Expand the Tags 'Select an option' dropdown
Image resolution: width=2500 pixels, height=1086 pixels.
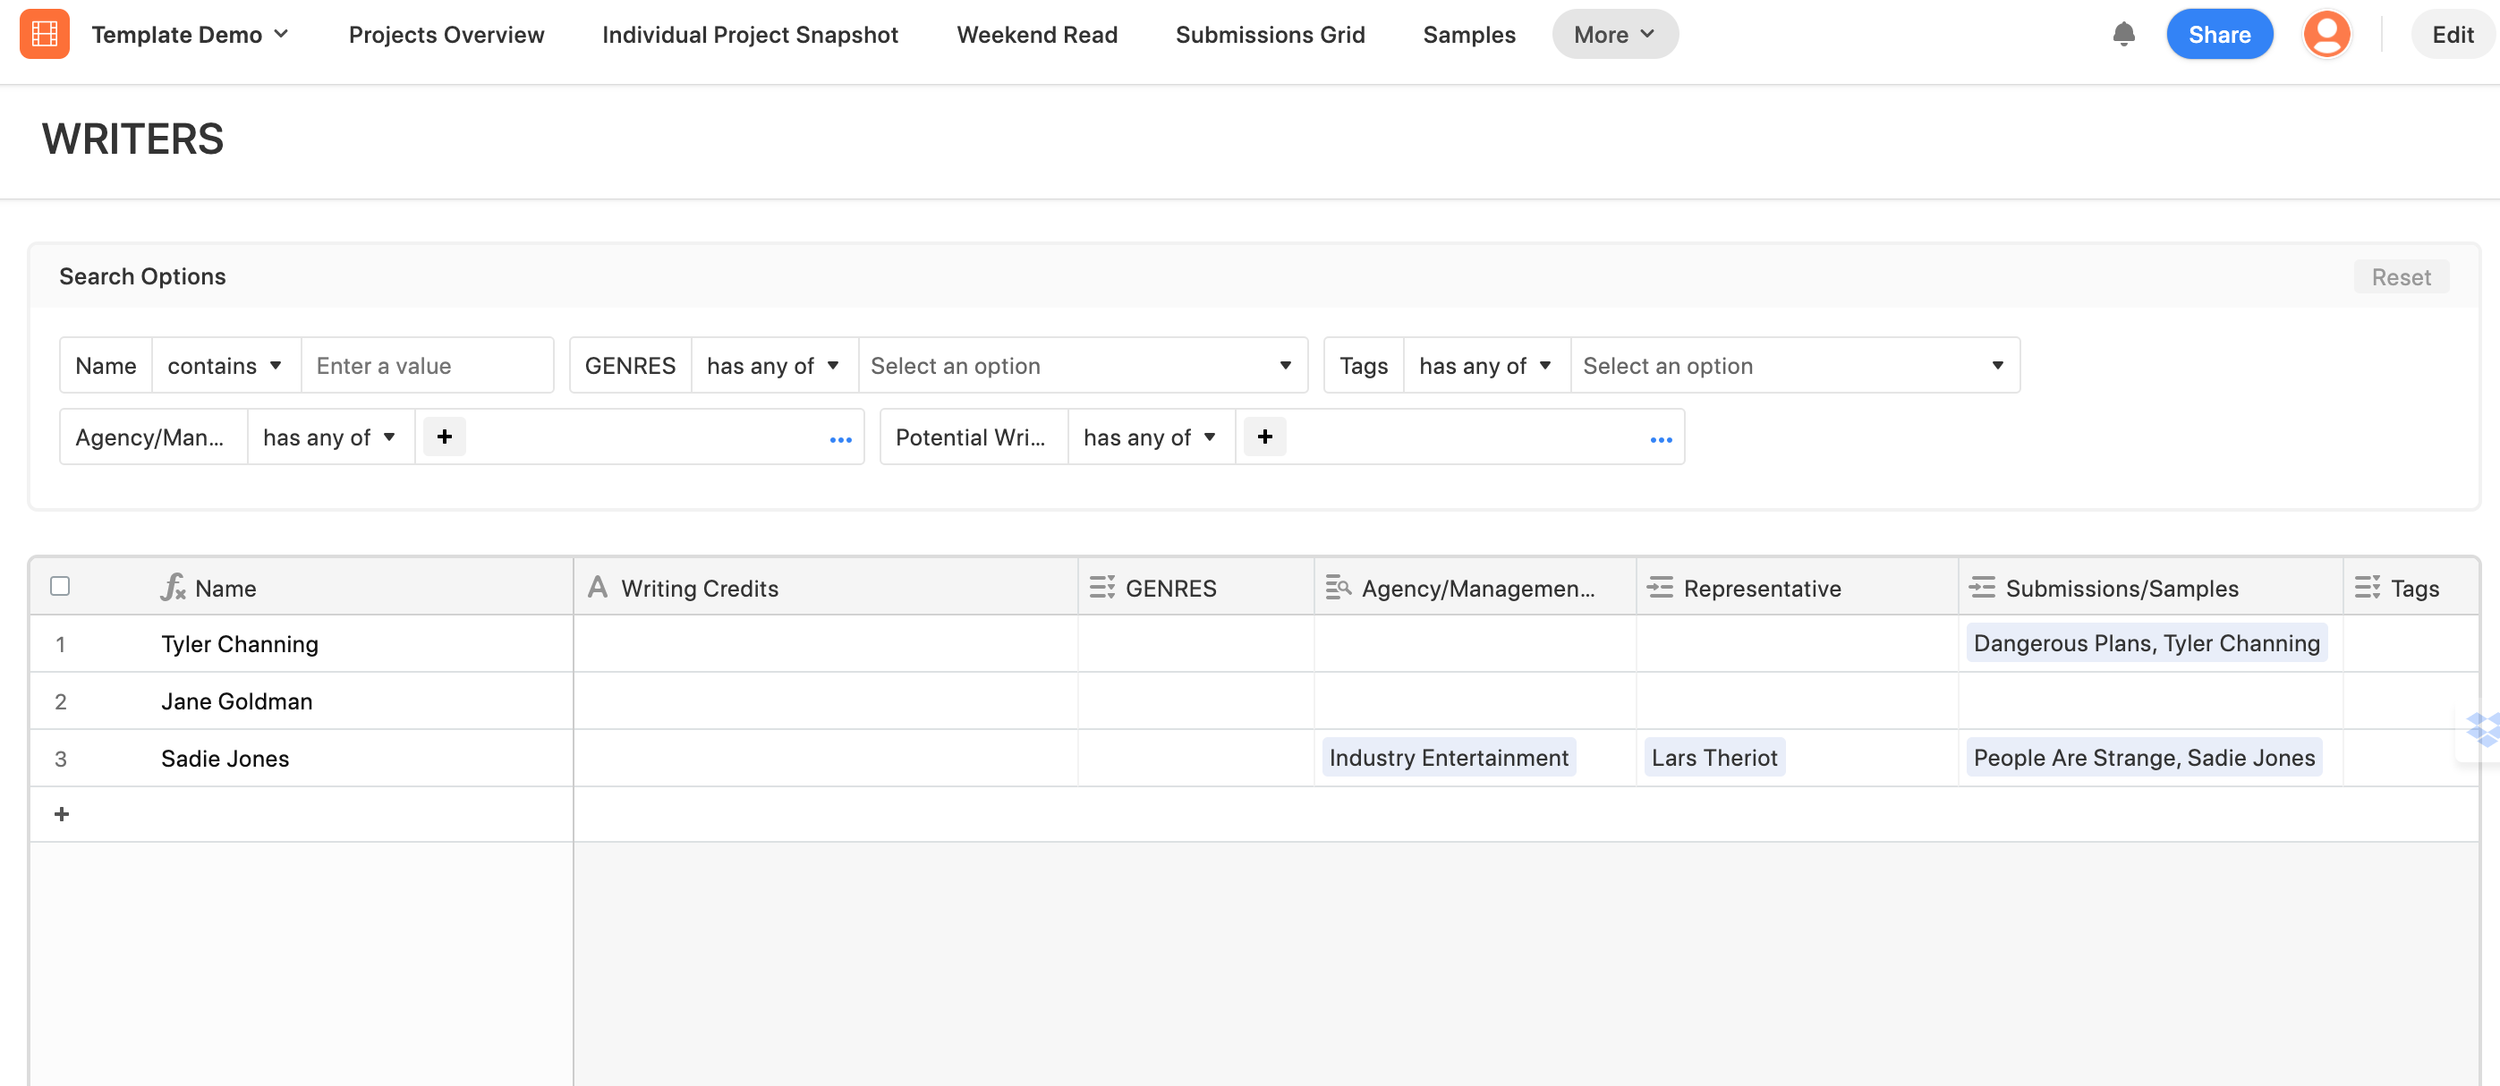(x=1794, y=366)
